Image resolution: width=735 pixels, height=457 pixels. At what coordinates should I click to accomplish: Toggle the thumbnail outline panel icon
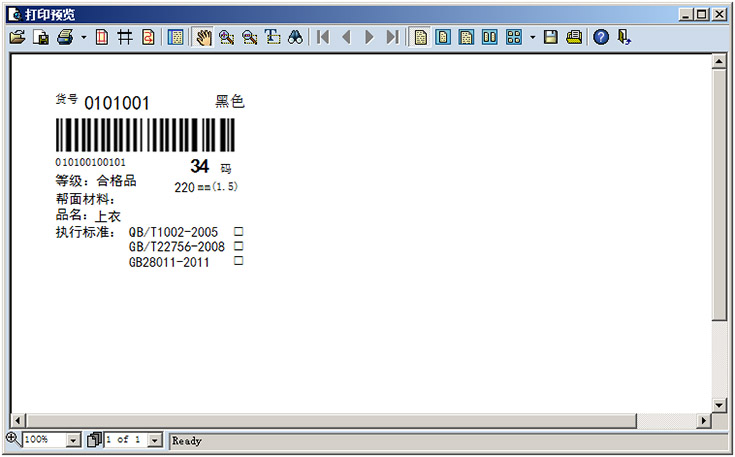[x=175, y=37]
